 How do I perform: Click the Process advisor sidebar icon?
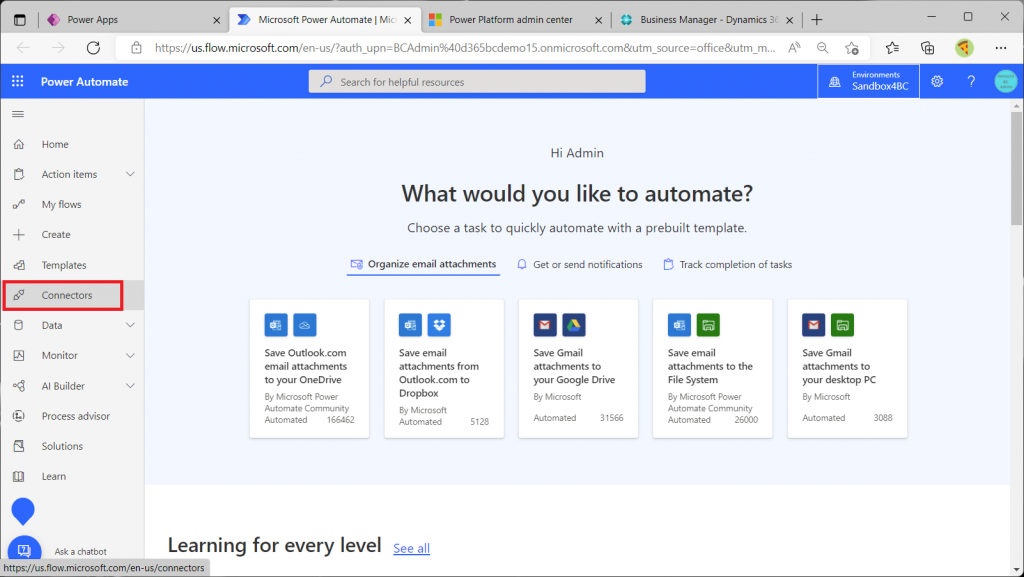19,416
